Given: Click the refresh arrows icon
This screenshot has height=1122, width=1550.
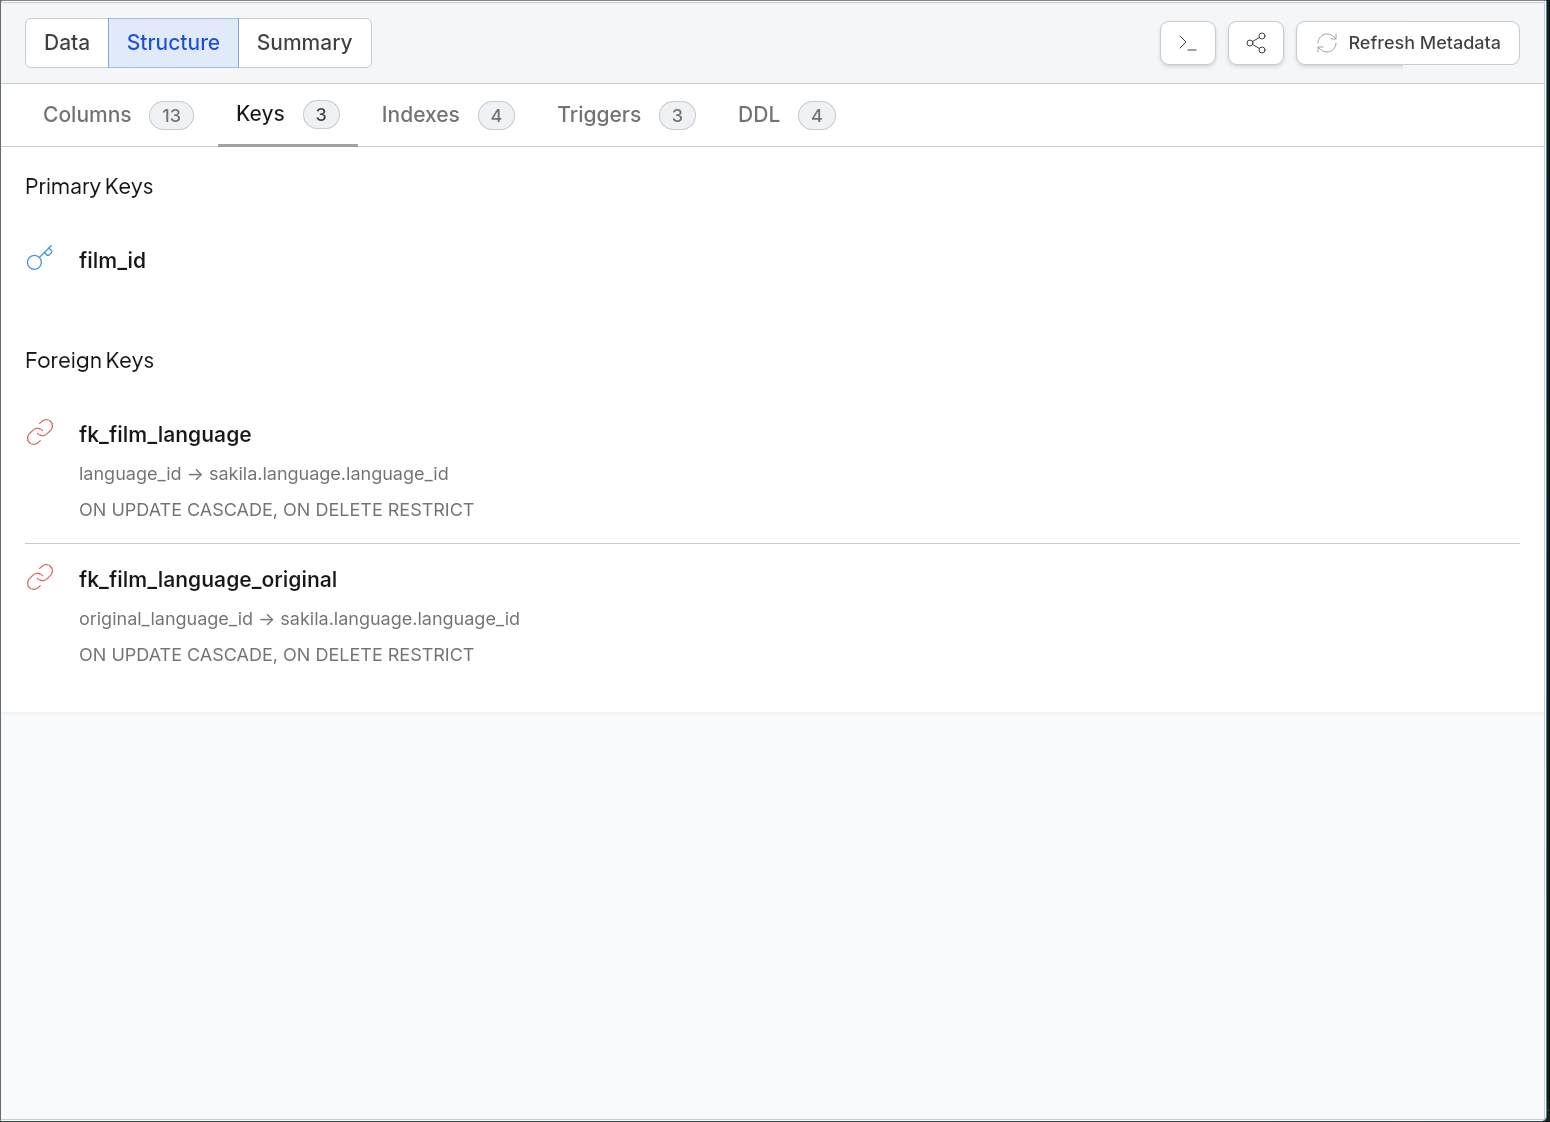Looking at the screenshot, I should pyautogui.click(x=1327, y=43).
